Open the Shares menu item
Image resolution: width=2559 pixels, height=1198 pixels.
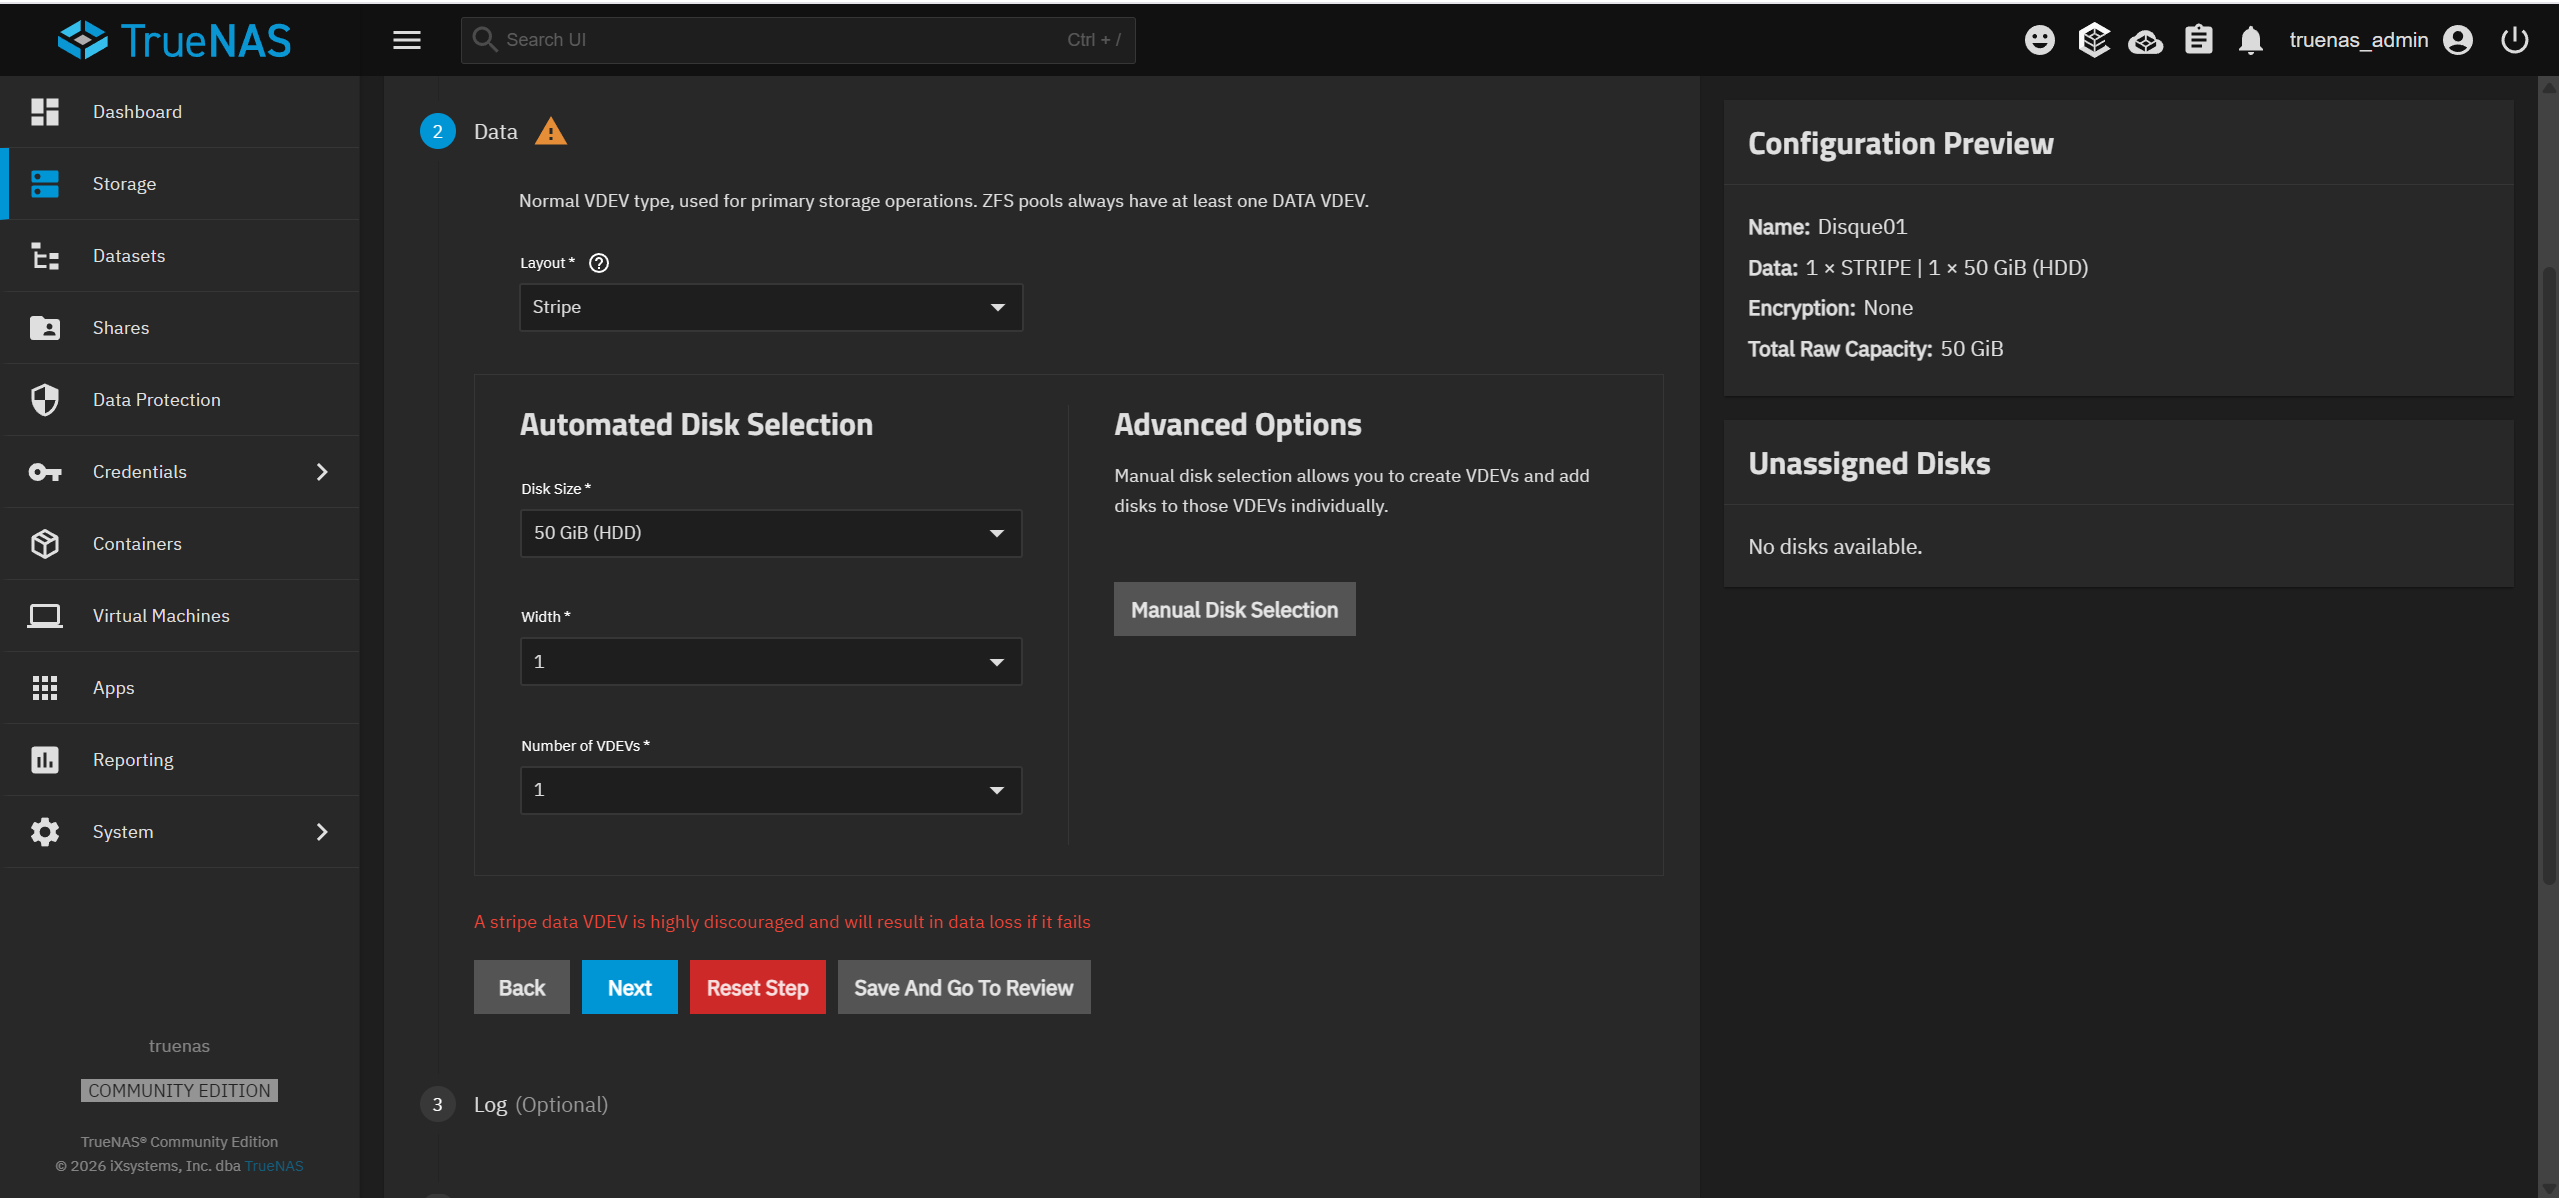pyautogui.click(x=180, y=328)
